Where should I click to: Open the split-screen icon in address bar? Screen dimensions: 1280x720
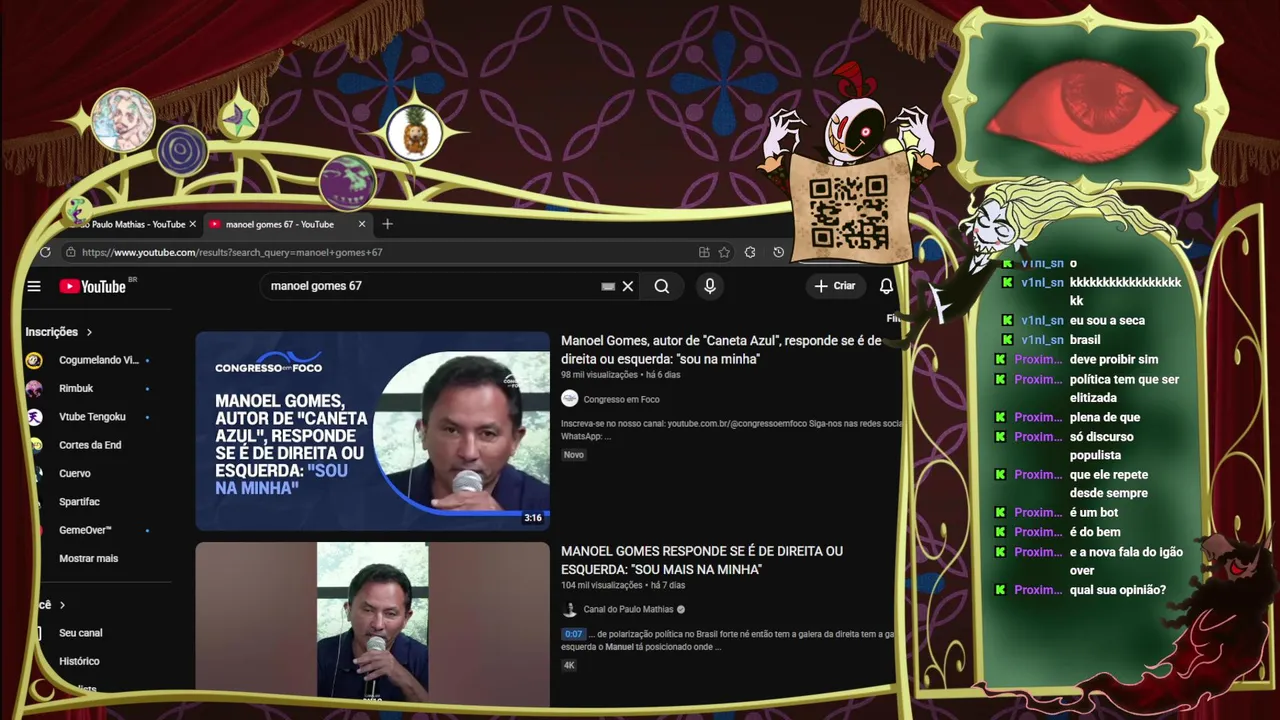[704, 252]
